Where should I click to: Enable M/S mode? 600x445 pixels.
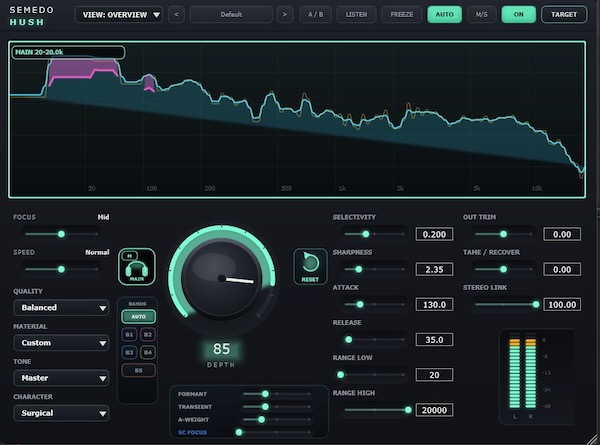[x=481, y=15]
